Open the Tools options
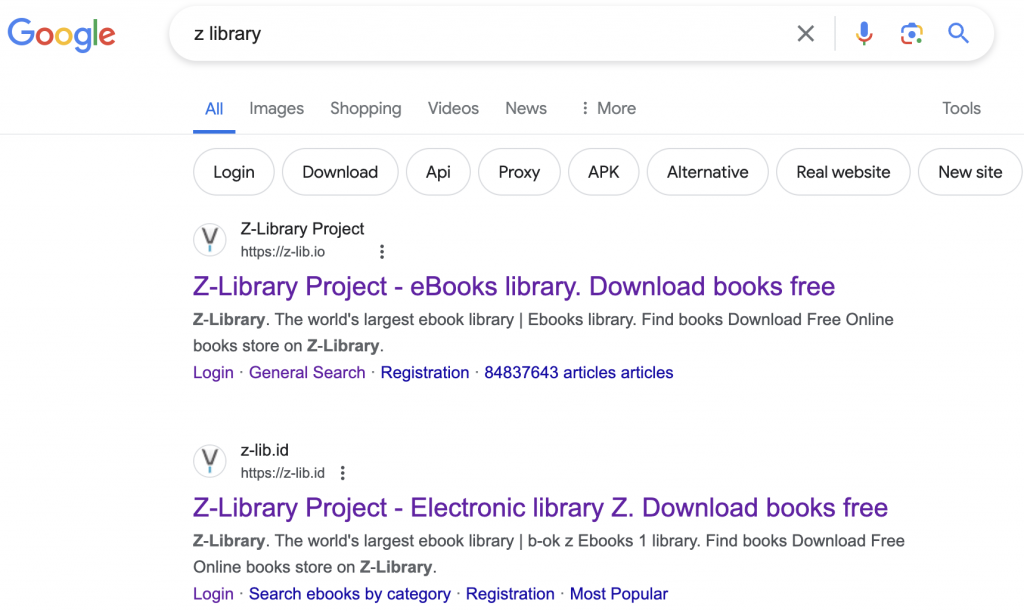 pyautogui.click(x=961, y=108)
